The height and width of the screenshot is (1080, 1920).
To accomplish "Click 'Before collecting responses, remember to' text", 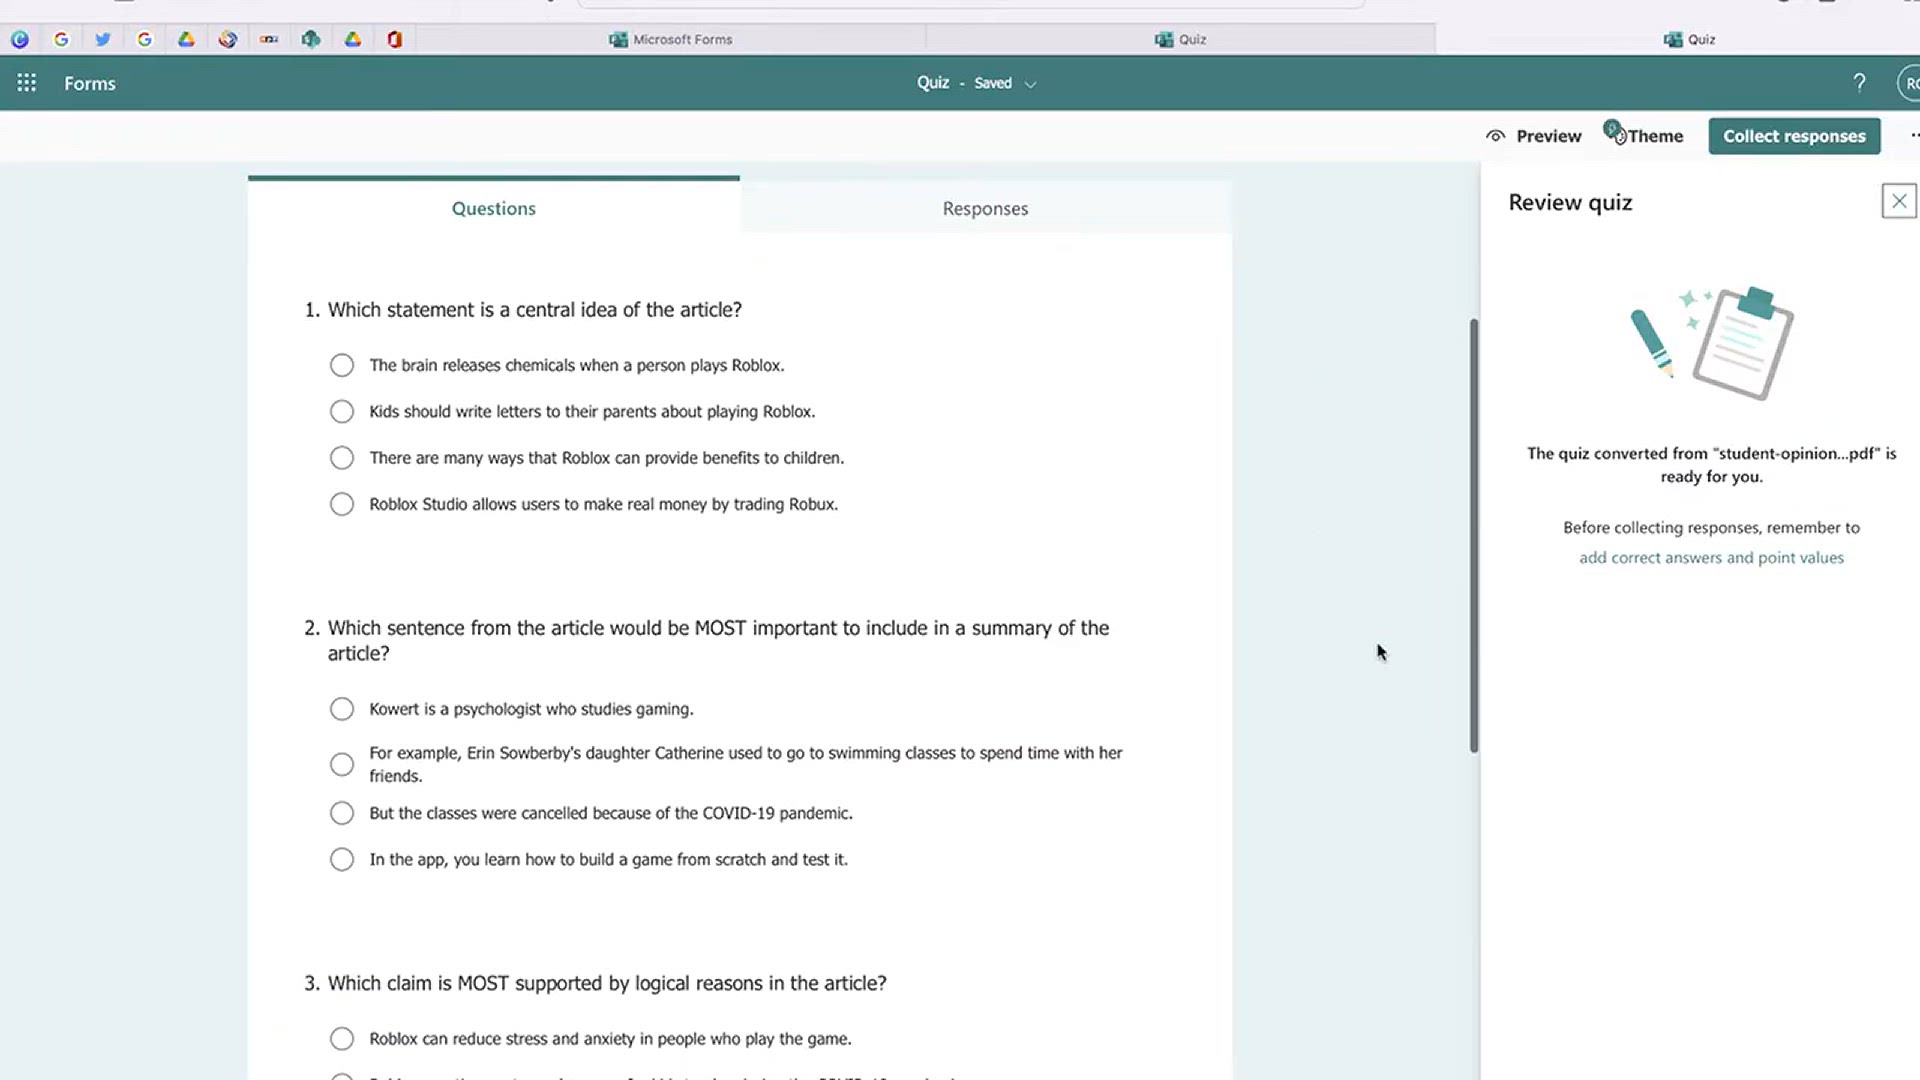I will pos(1711,528).
